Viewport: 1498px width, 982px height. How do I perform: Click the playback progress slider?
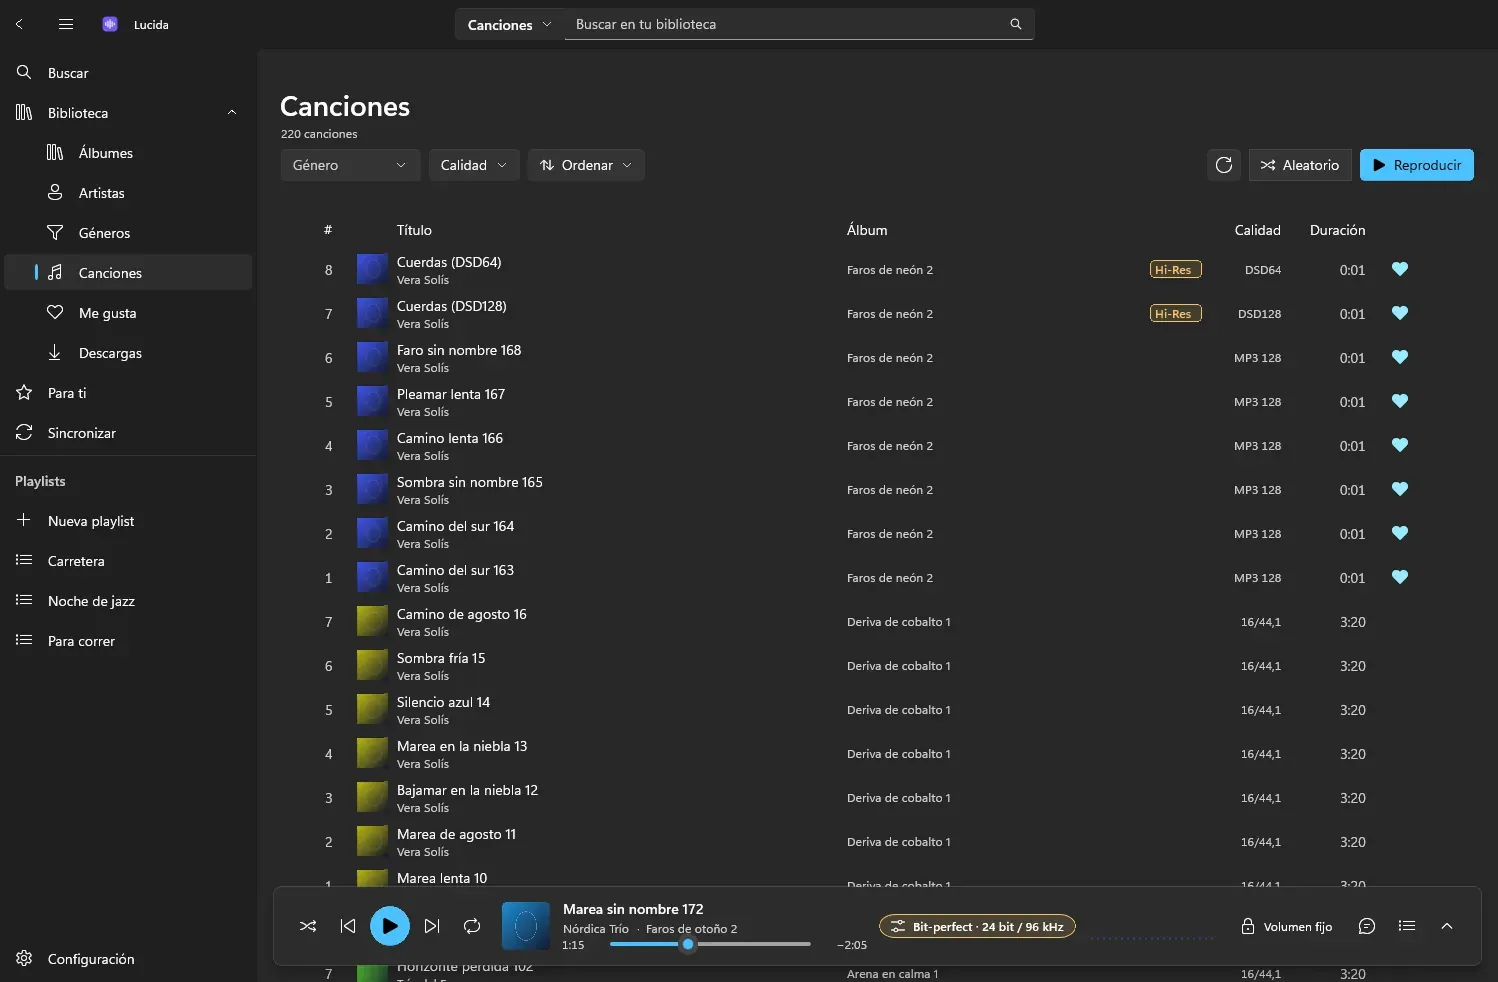[x=710, y=944]
